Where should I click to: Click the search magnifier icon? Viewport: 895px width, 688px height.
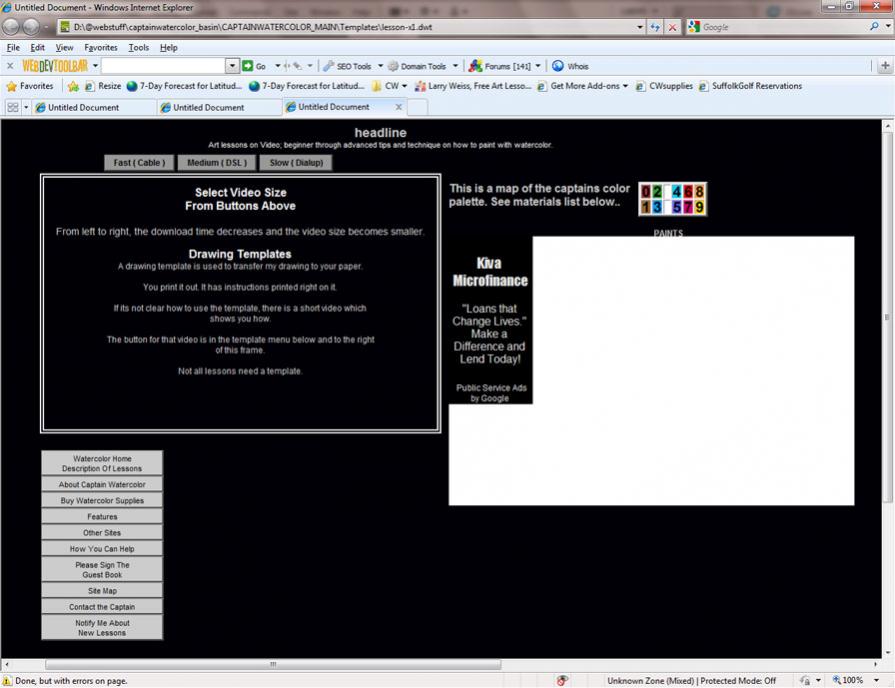point(874,26)
